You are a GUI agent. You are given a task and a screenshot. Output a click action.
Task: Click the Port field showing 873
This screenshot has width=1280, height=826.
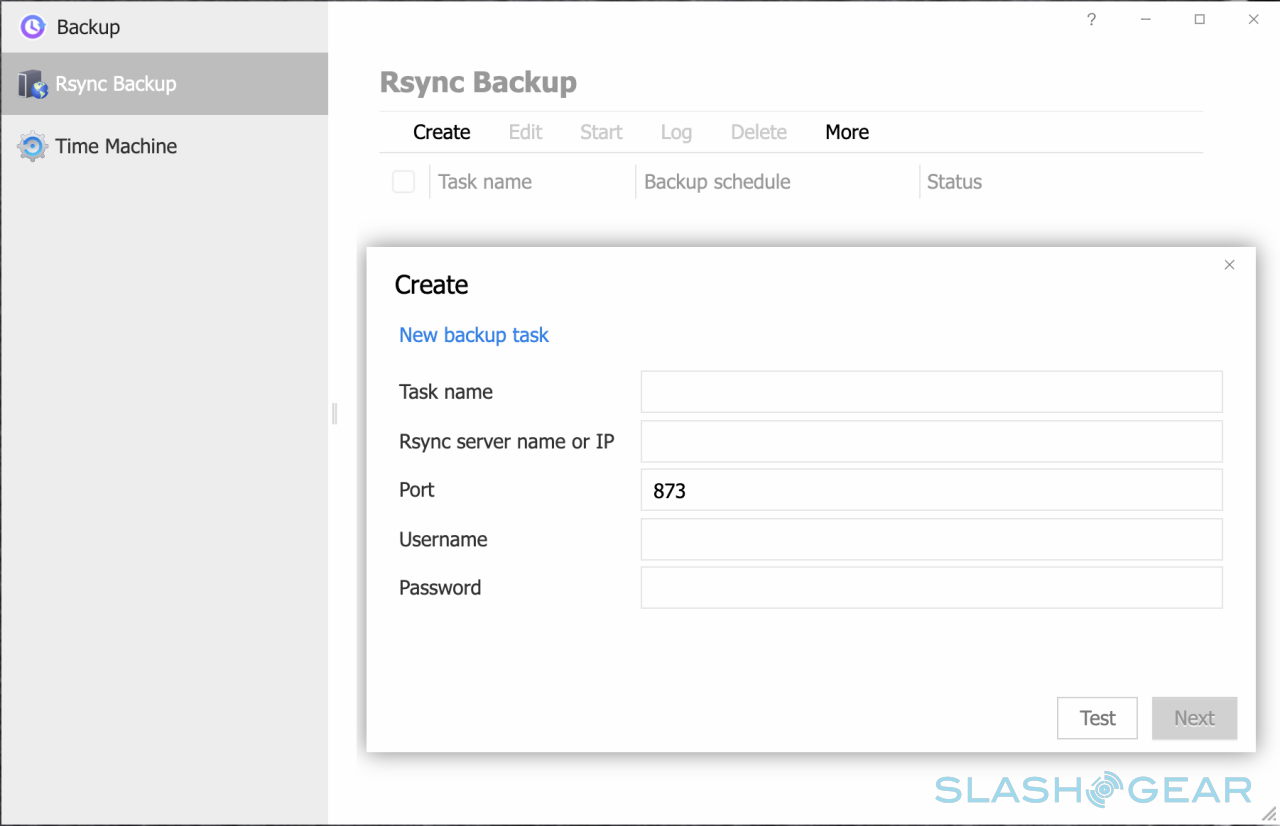(931, 490)
